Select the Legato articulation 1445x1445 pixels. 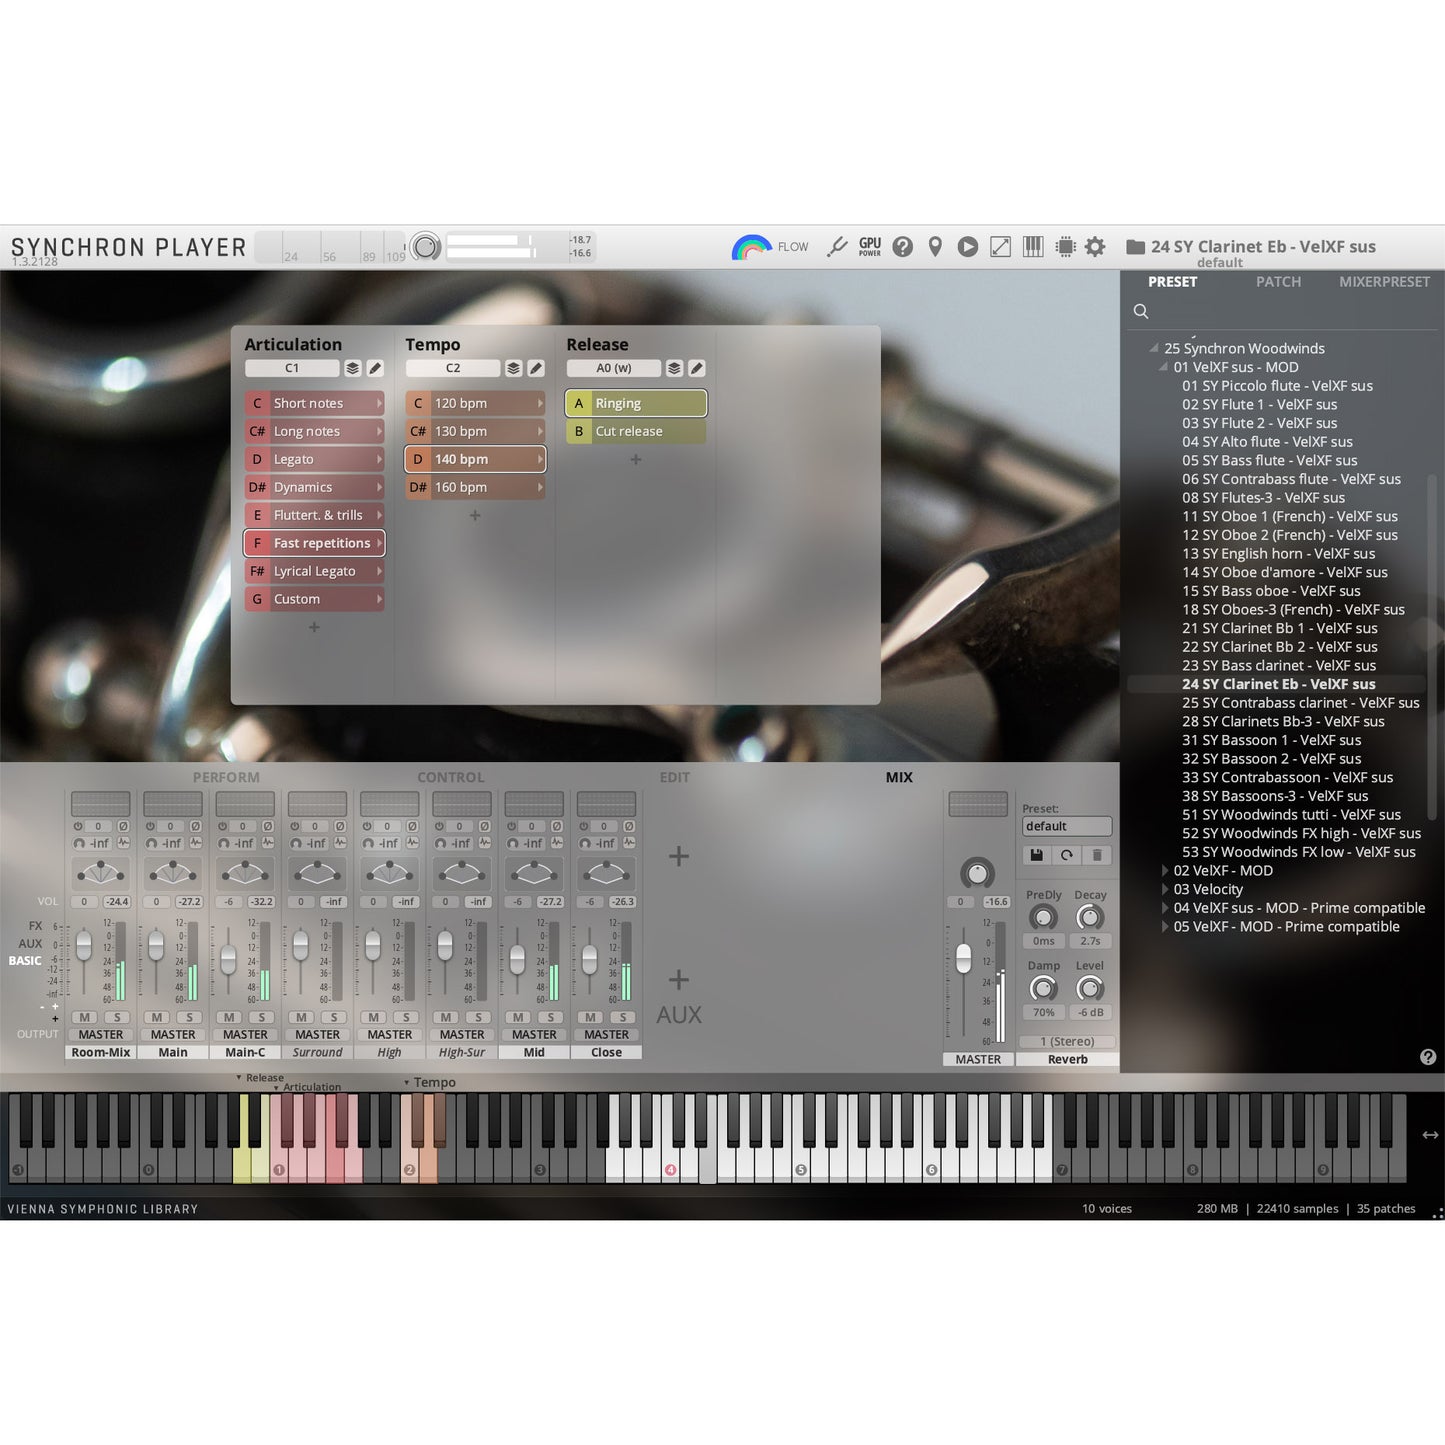pos(314,459)
